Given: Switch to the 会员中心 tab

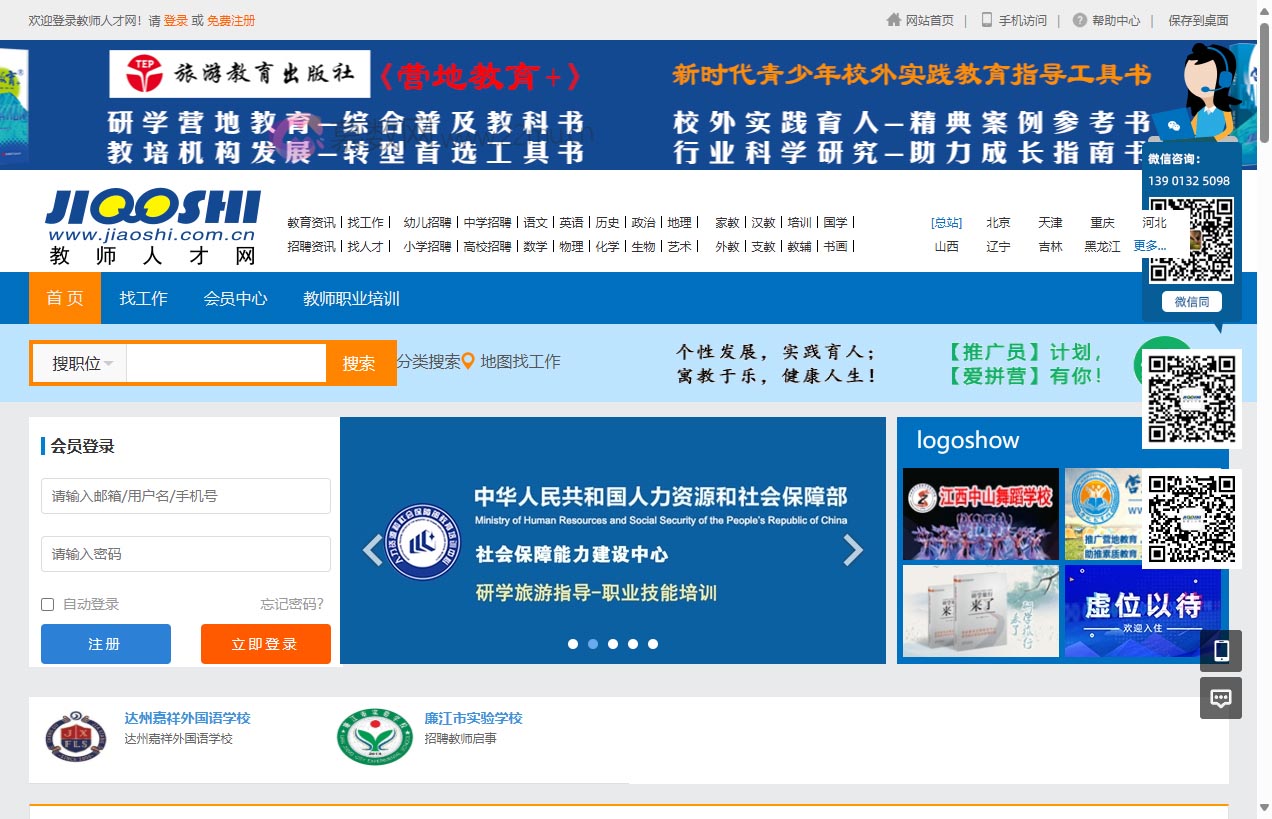Looking at the screenshot, I should pos(235,298).
